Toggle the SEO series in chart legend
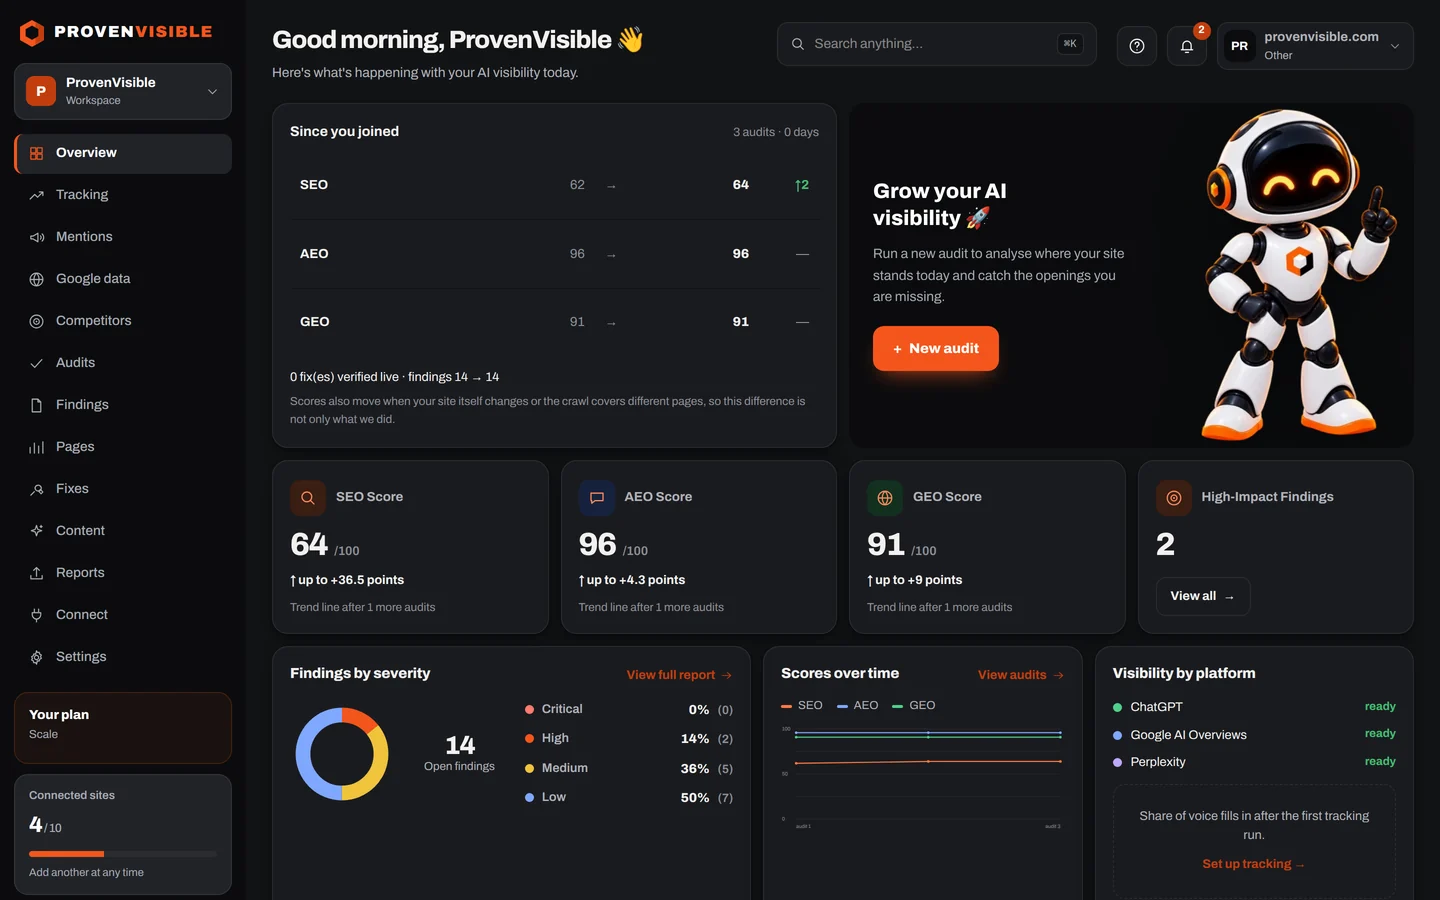1440x900 pixels. click(x=802, y=705)
